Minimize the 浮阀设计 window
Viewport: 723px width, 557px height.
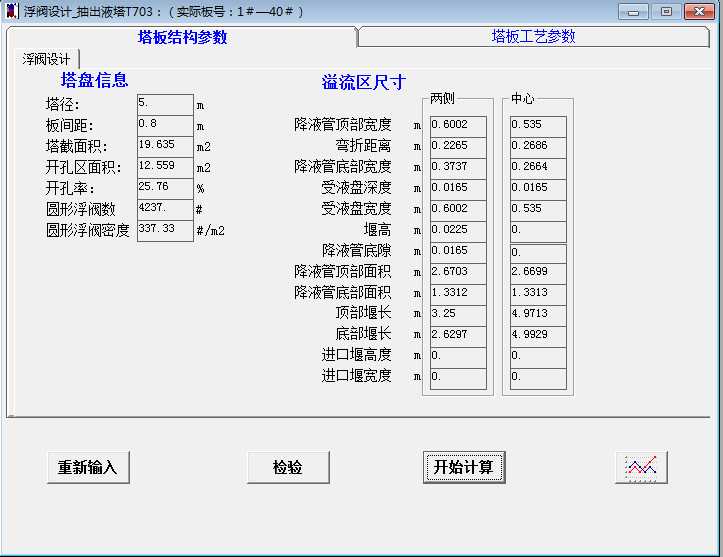point(633,12)
